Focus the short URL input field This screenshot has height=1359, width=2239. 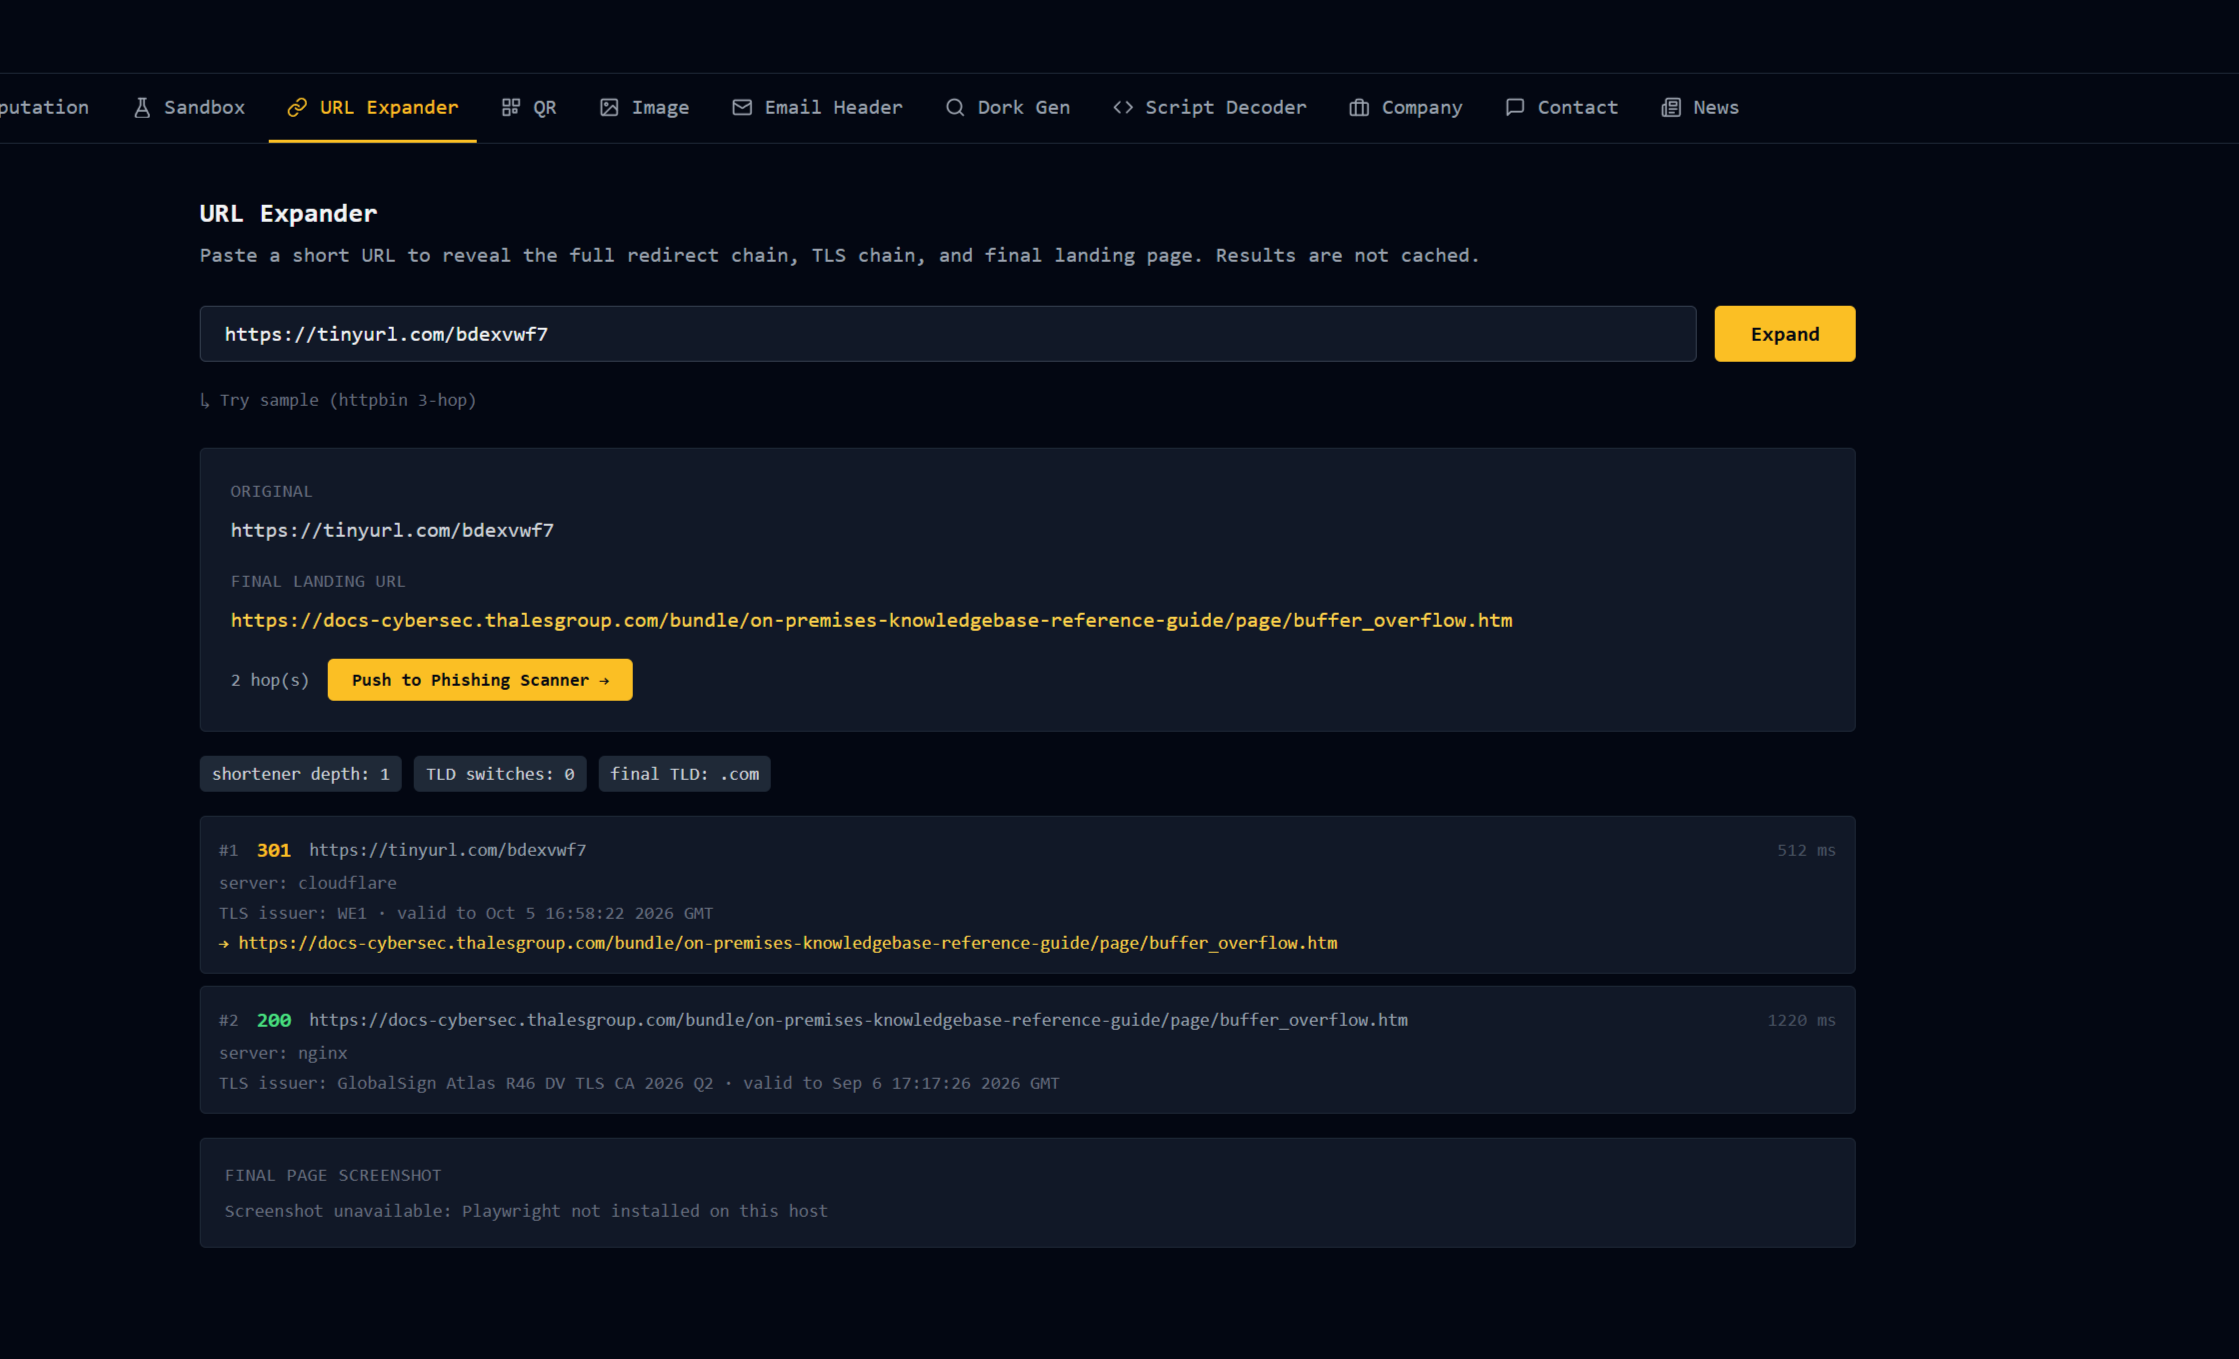[948, 334]
